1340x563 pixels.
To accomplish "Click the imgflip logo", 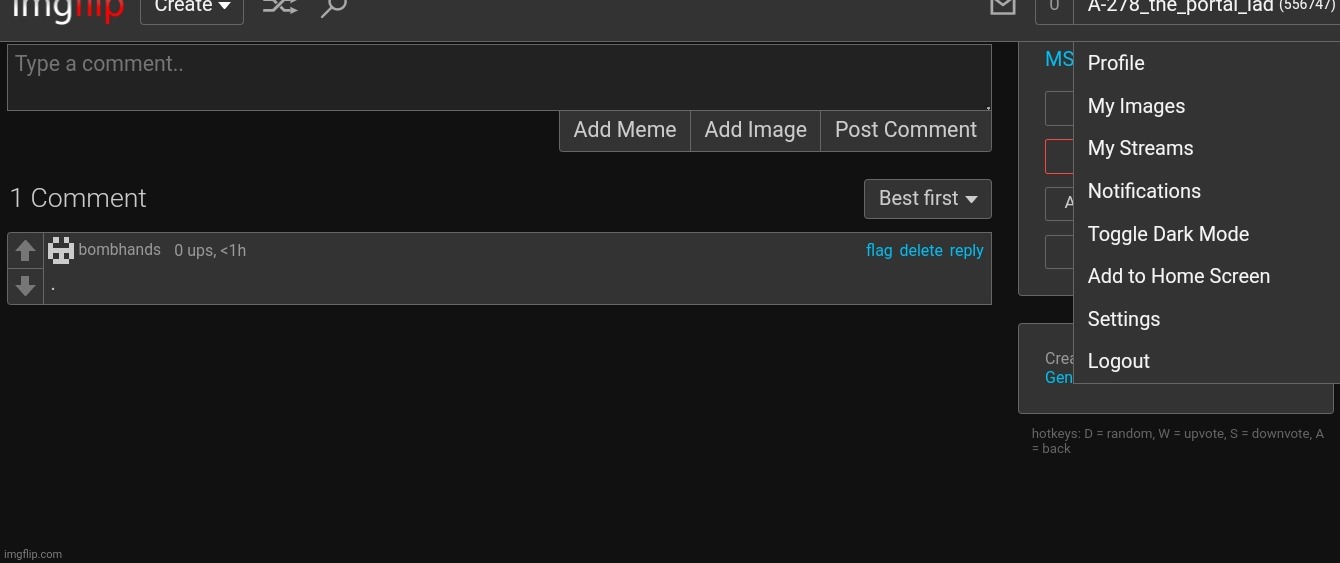I will coord(67,8).
